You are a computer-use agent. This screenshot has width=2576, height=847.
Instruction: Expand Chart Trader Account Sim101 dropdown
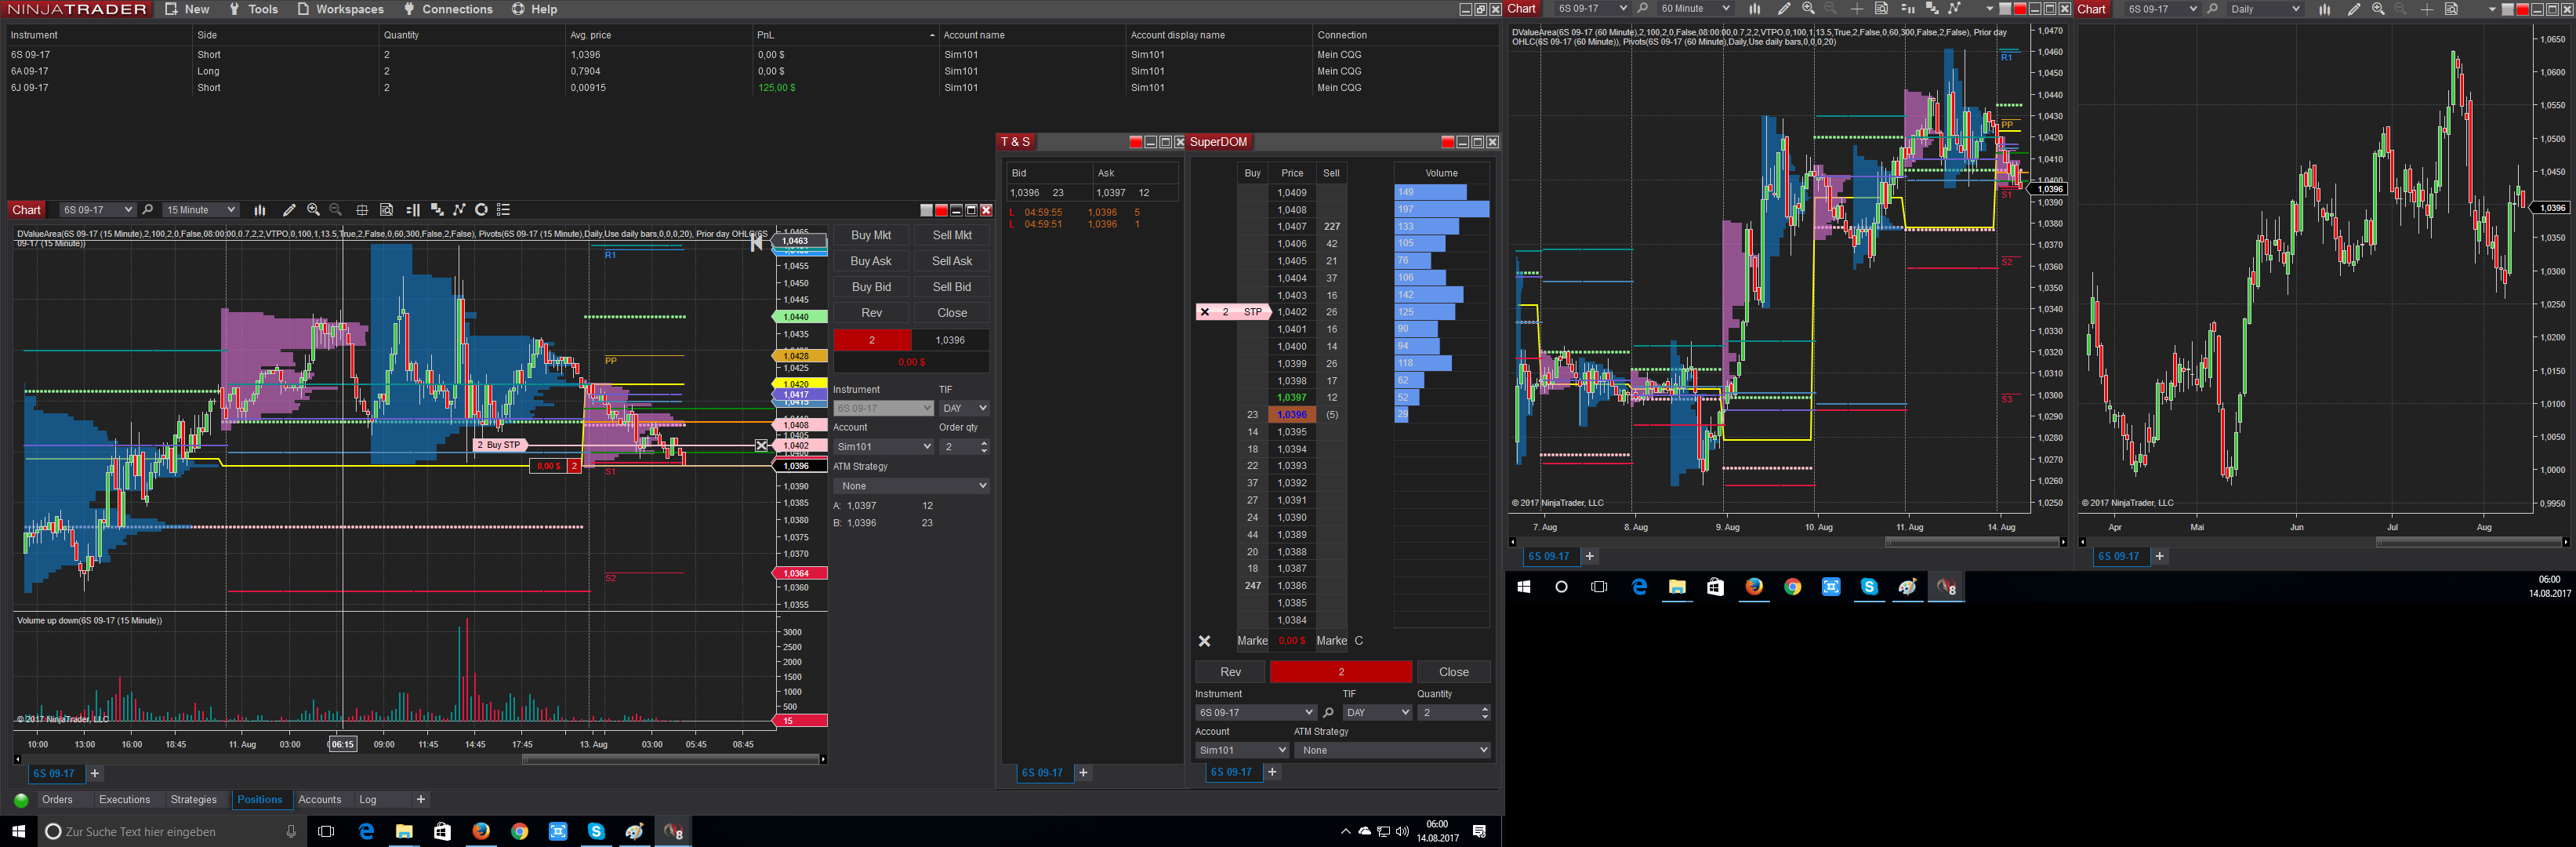click(883, 447)
